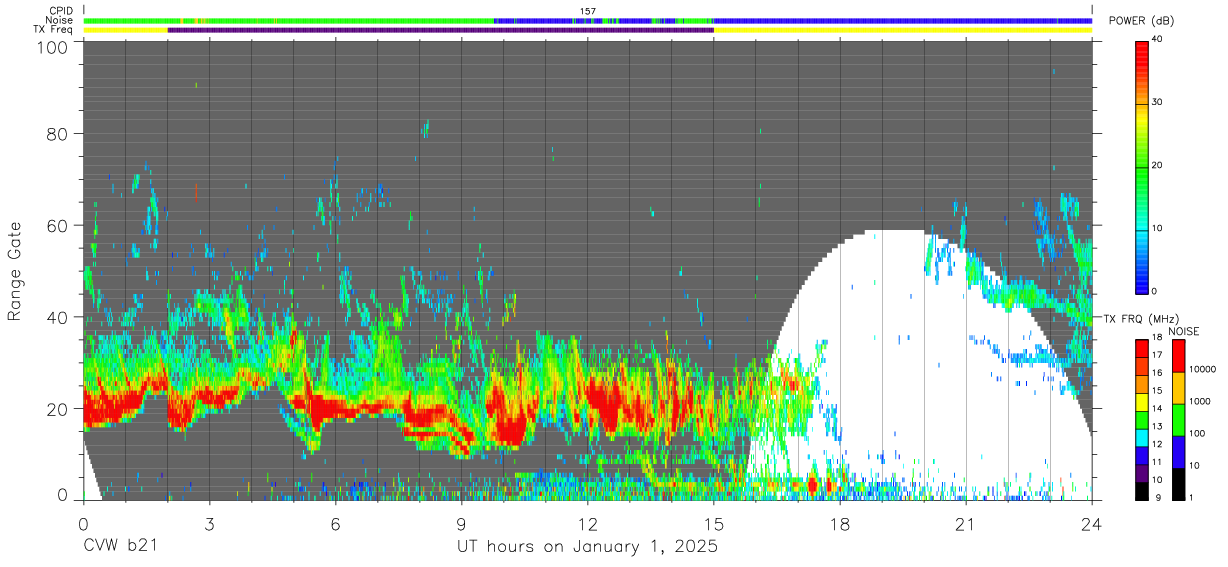Click the 30 tick on the POWER color bar
Image resolution: width=1228 pixels, height=567 pixels.
(x=1156, y=102)
